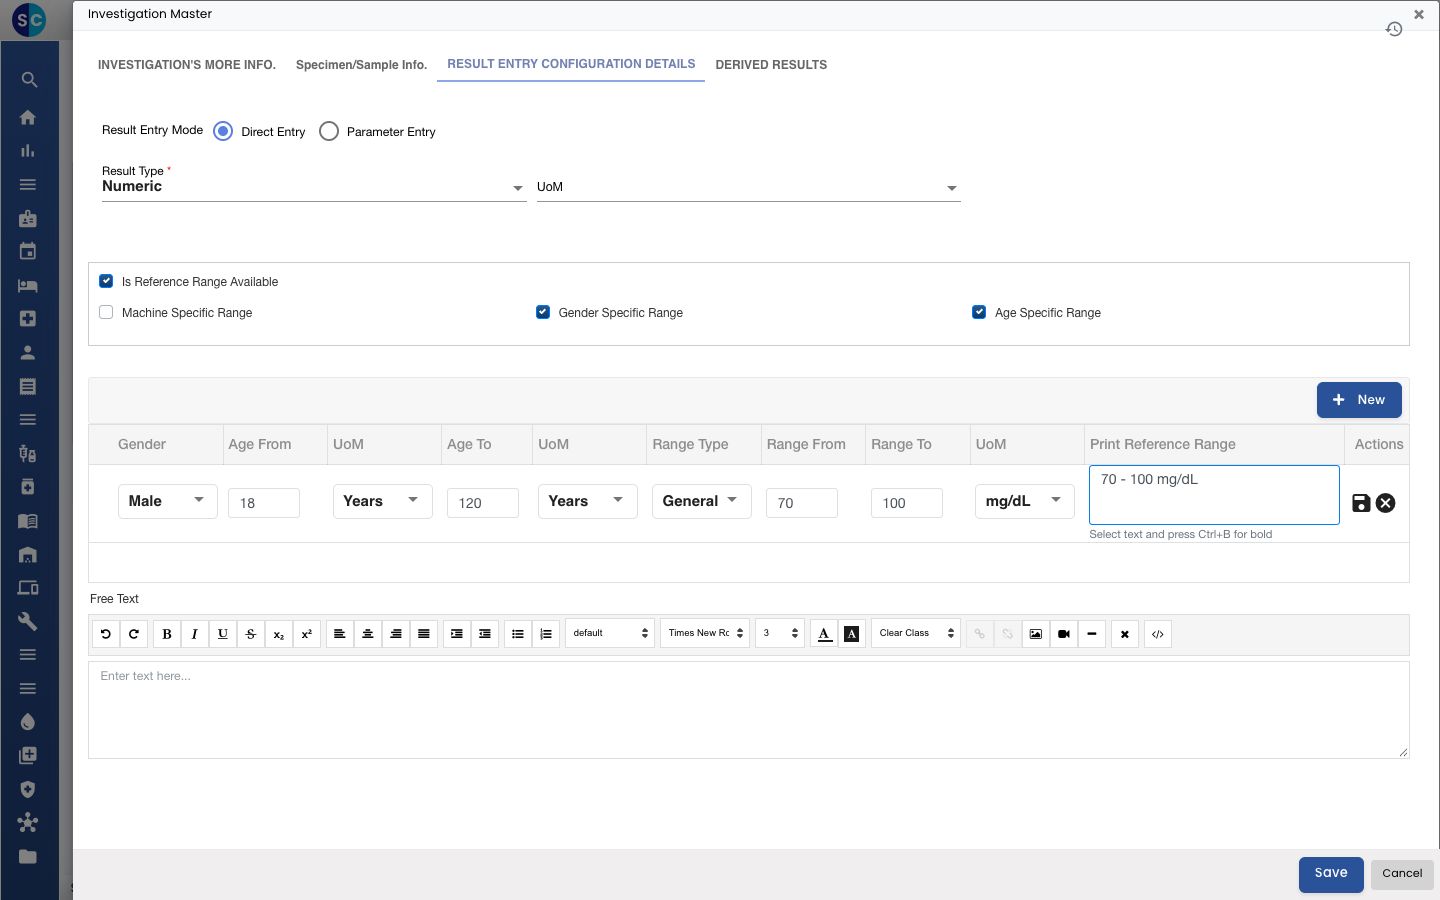Align text left in editor

click(x=340, y=634)
